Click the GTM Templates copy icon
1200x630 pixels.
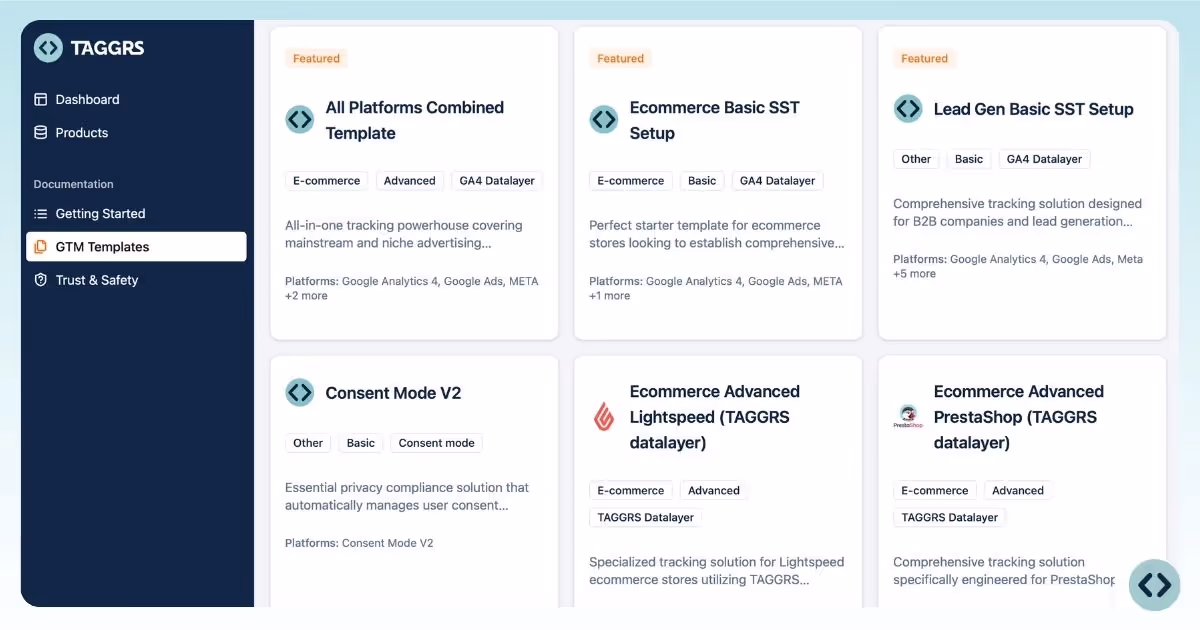41,247
